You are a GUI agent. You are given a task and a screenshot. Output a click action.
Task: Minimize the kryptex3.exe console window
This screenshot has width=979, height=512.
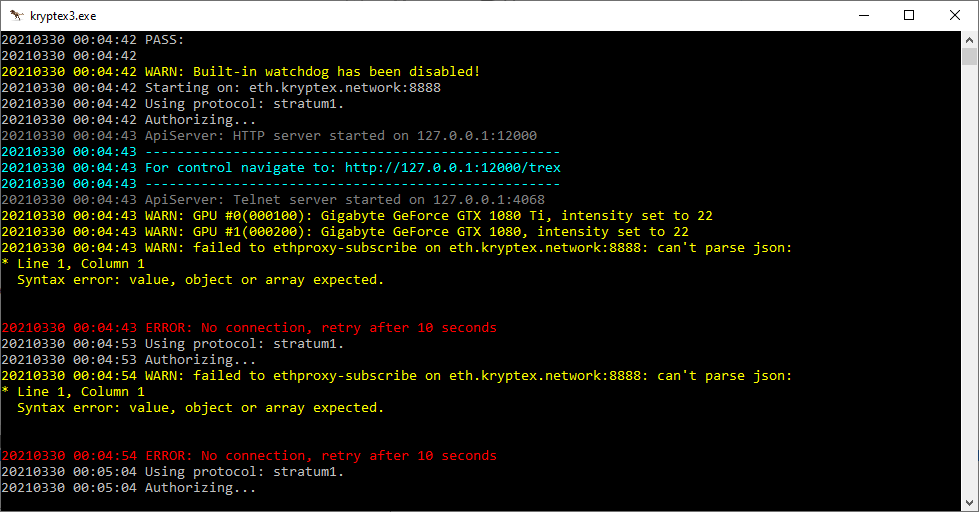click(864, 15)
